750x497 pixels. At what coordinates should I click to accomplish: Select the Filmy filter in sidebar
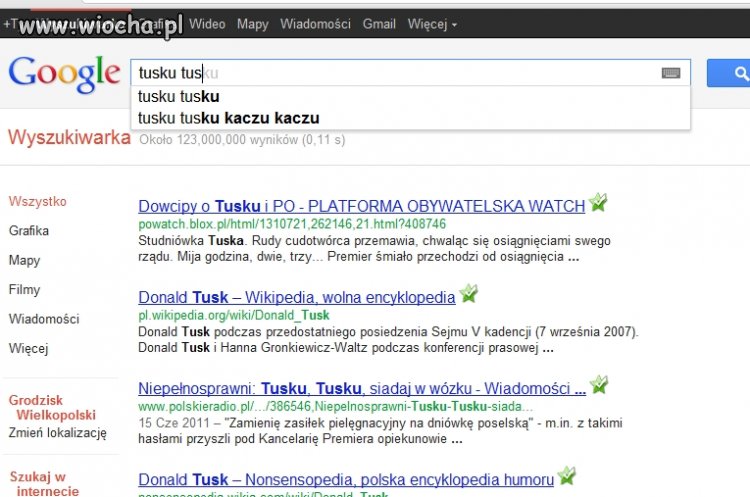24,290
